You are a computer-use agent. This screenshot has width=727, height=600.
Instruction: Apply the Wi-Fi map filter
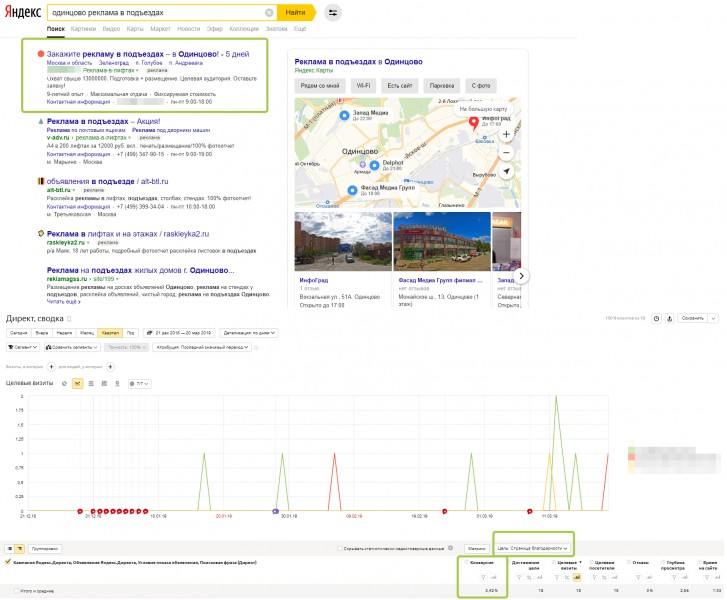(x=364, y=86)
